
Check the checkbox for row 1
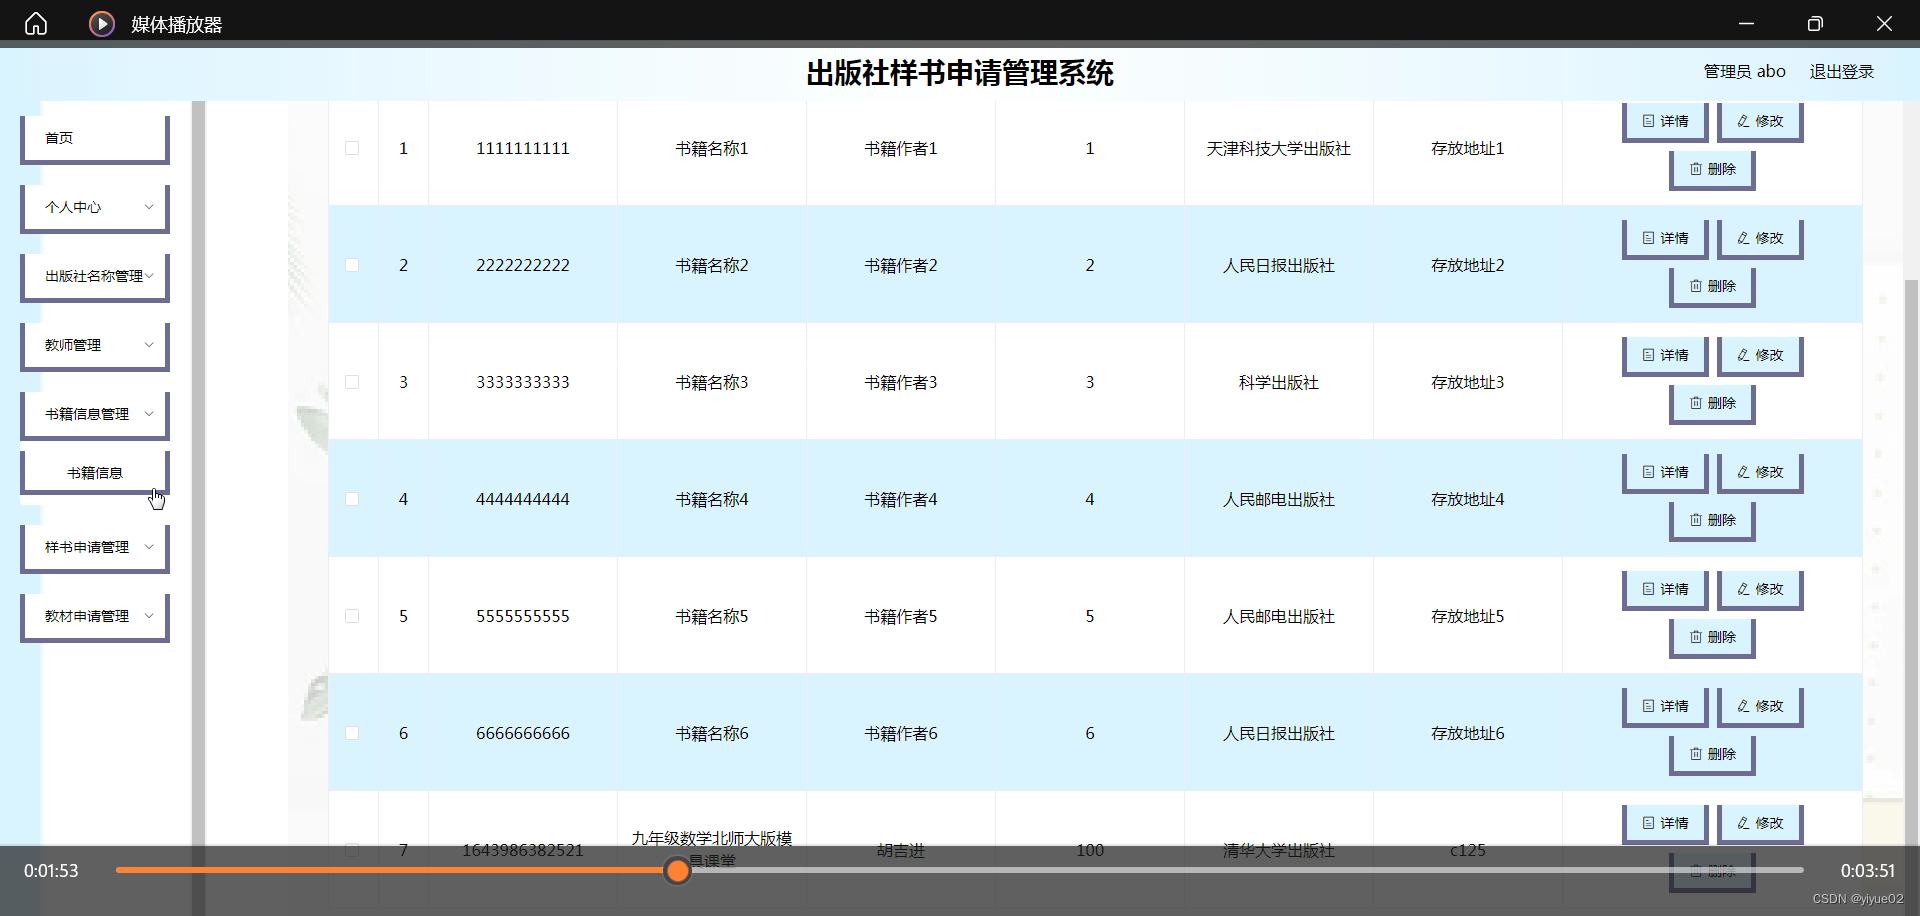(x=352, y=148)
